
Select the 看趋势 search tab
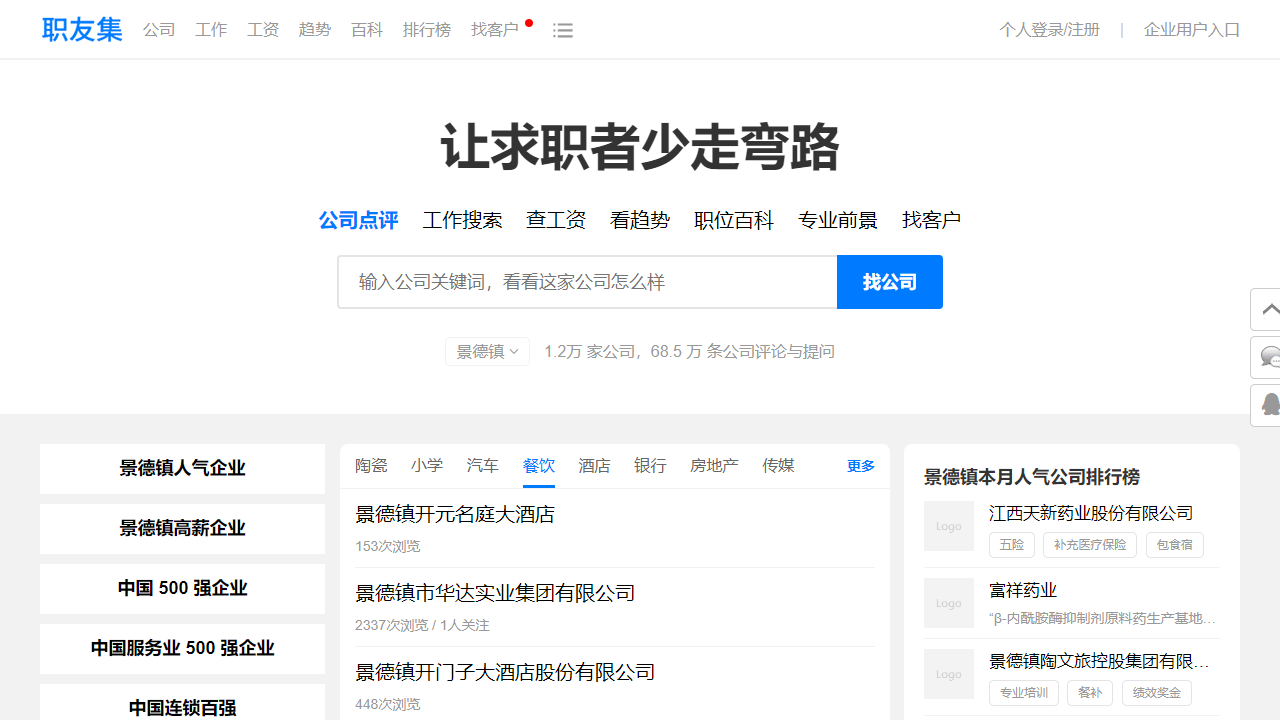(x=640, y=220)
